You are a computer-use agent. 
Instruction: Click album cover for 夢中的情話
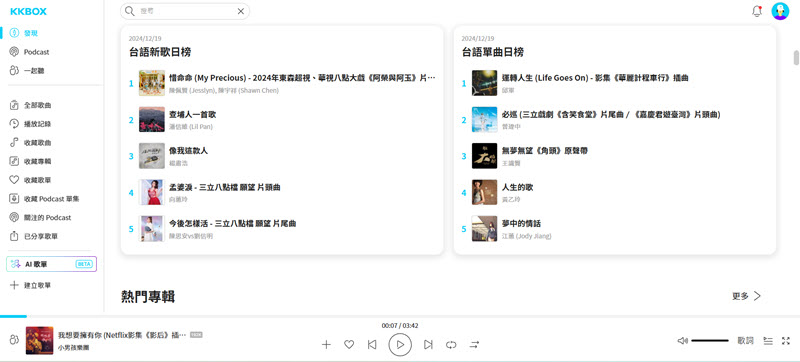485,228
